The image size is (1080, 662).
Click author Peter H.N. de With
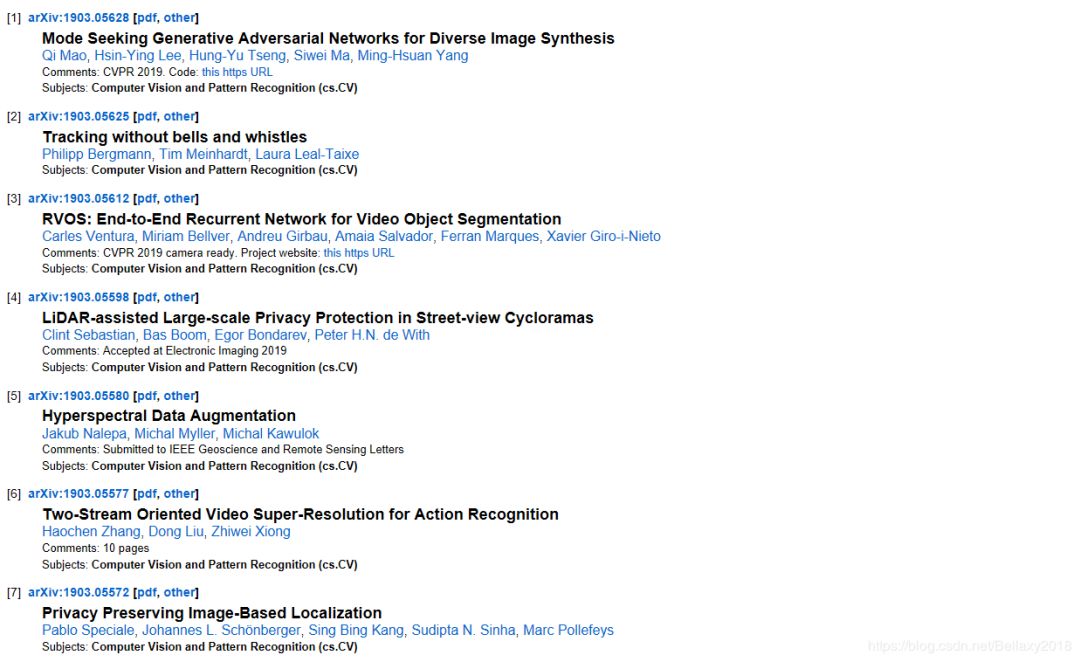[372, 335]
